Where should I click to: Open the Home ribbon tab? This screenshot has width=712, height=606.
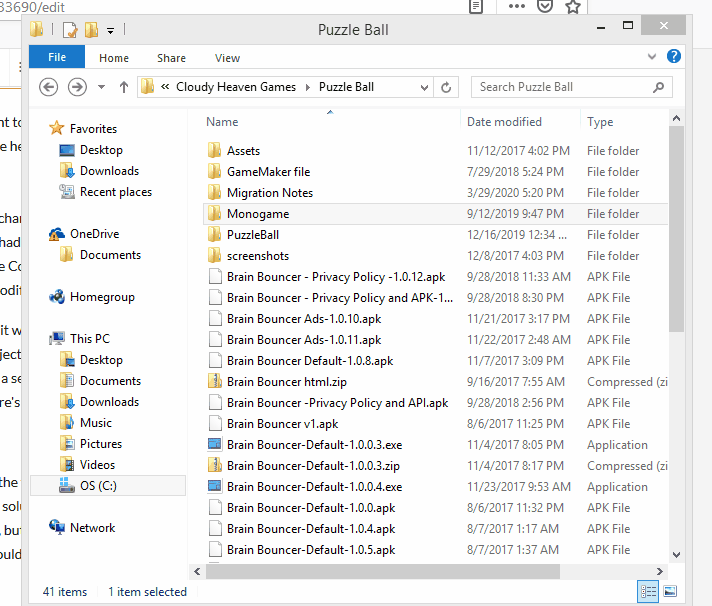pos(114,58)
